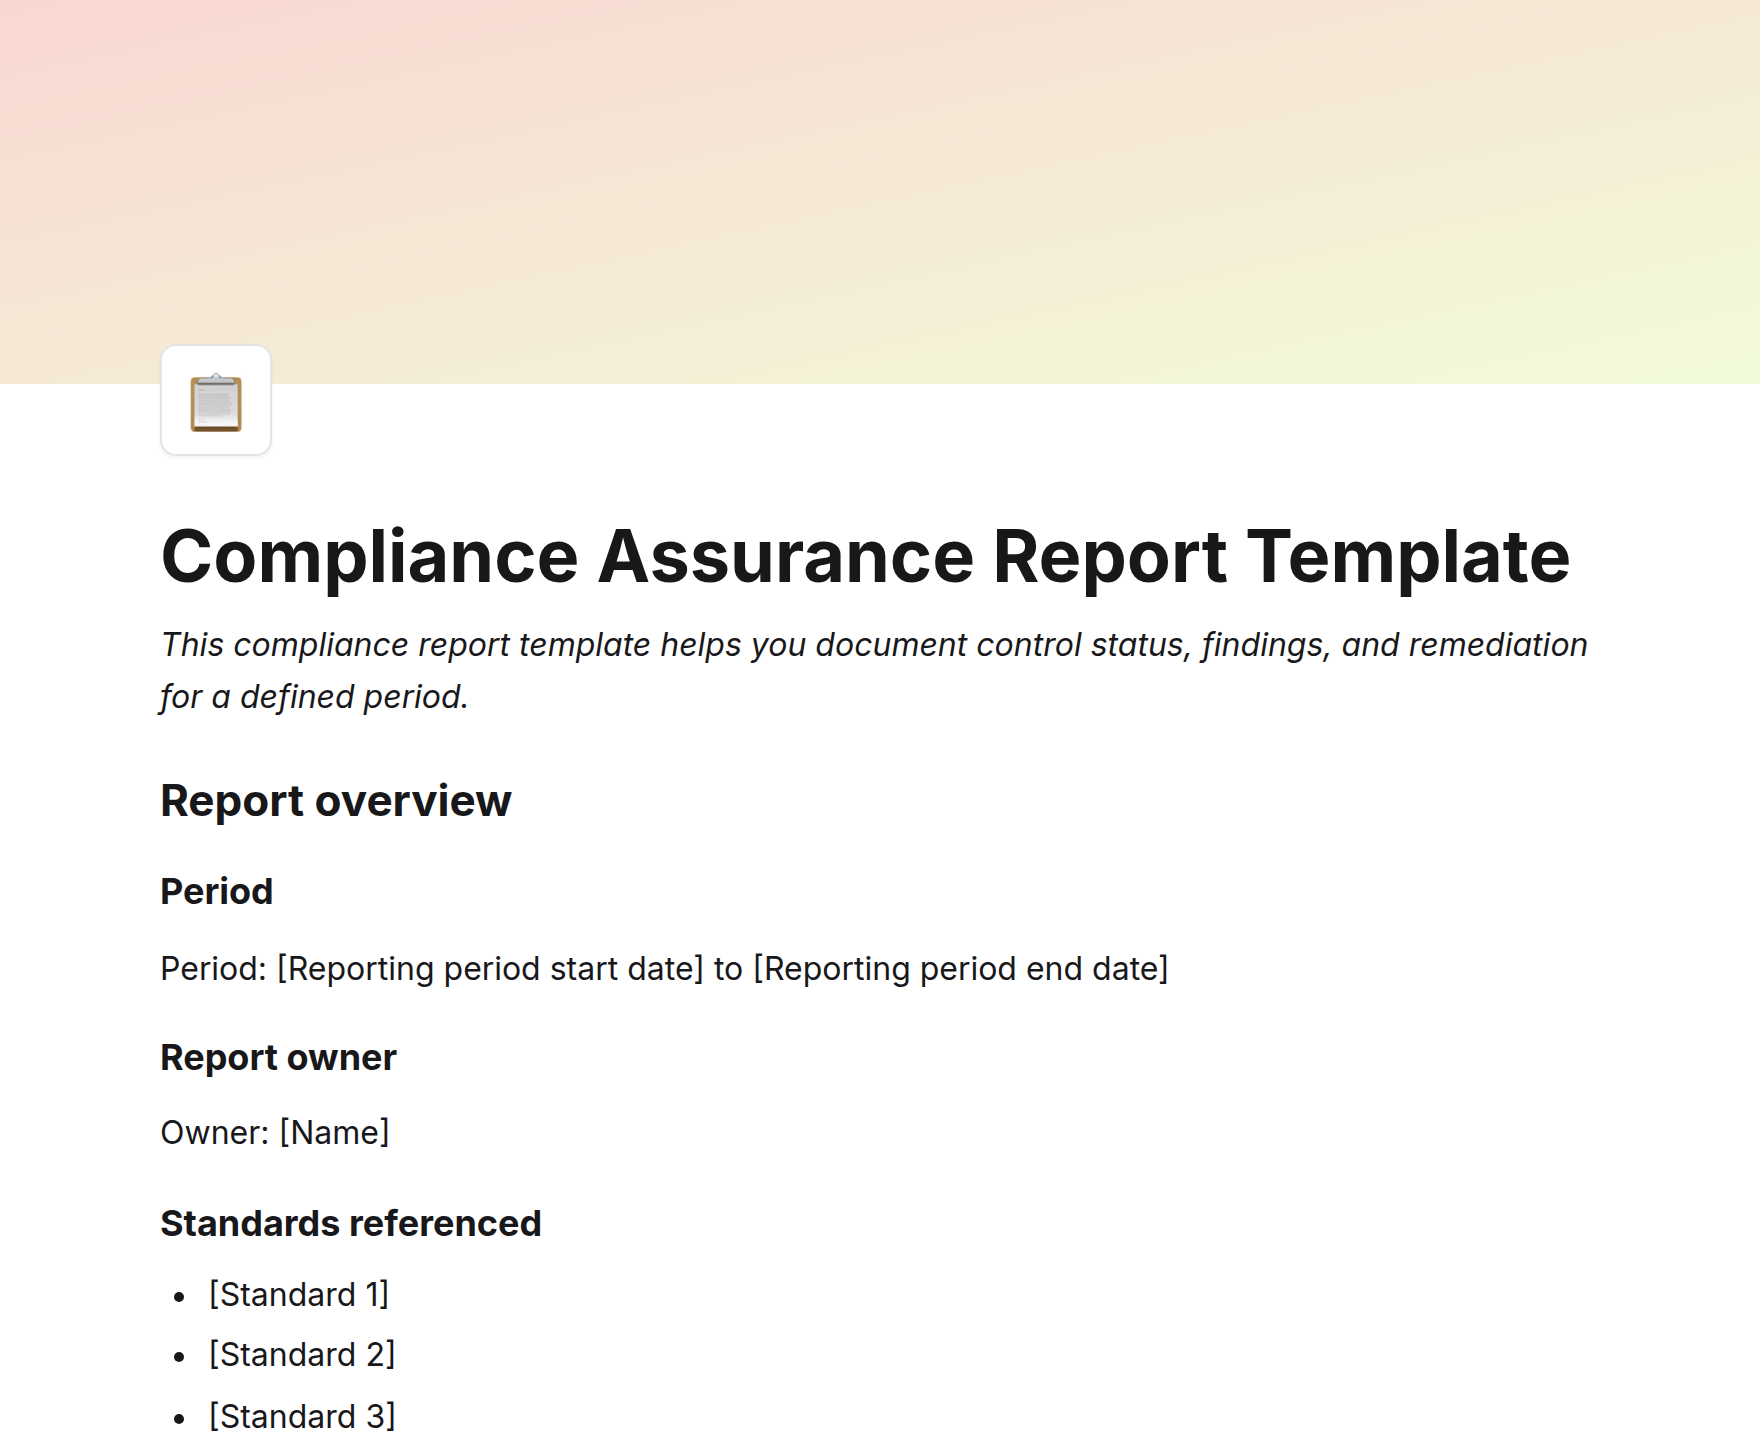The image size is (1760, 1440).
Task: Select the Report owner heading
Action: [x=278, y=1057]
